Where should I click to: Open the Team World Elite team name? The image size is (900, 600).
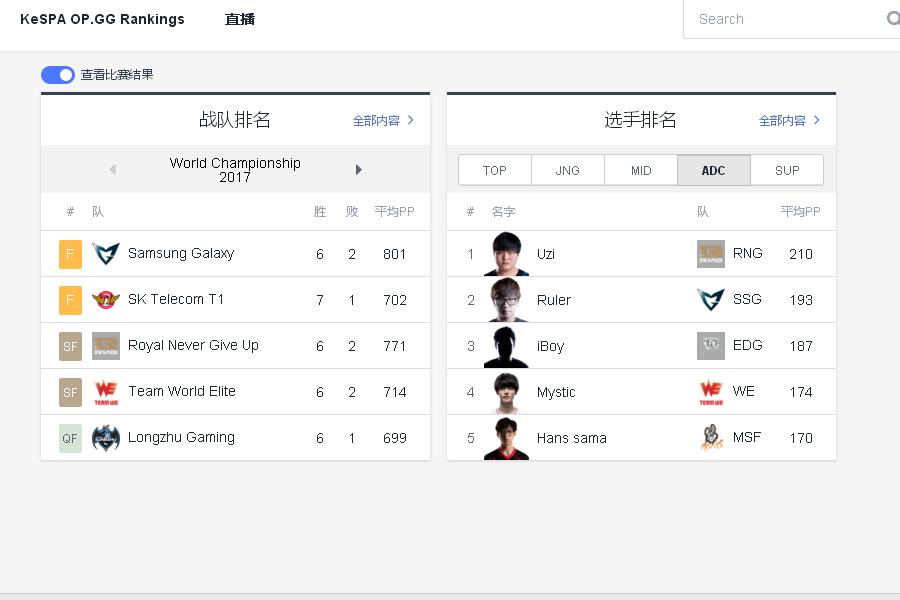tap(182, 391)
